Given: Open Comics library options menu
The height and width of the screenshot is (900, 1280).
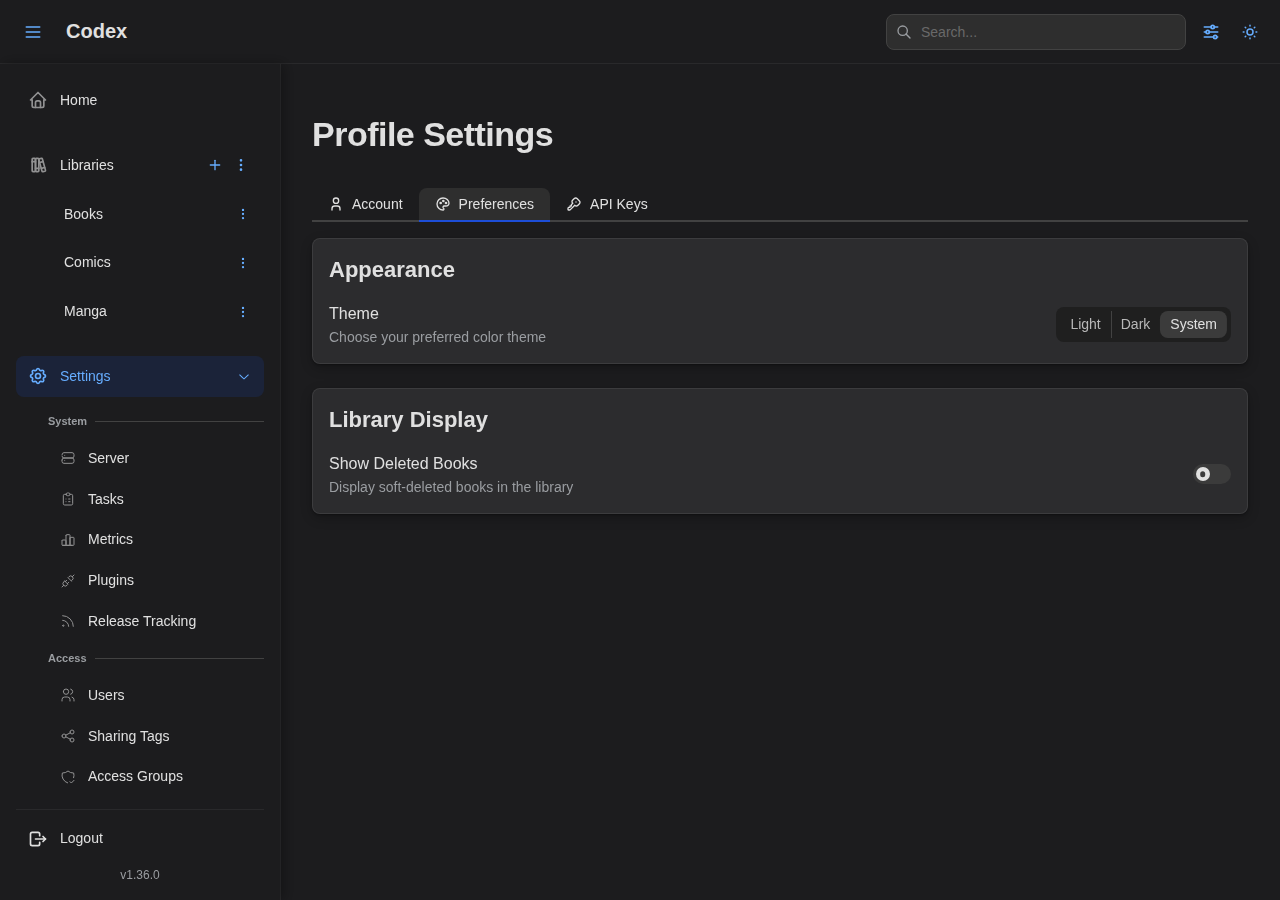Looking at the screenshot, I should (242, 263).
